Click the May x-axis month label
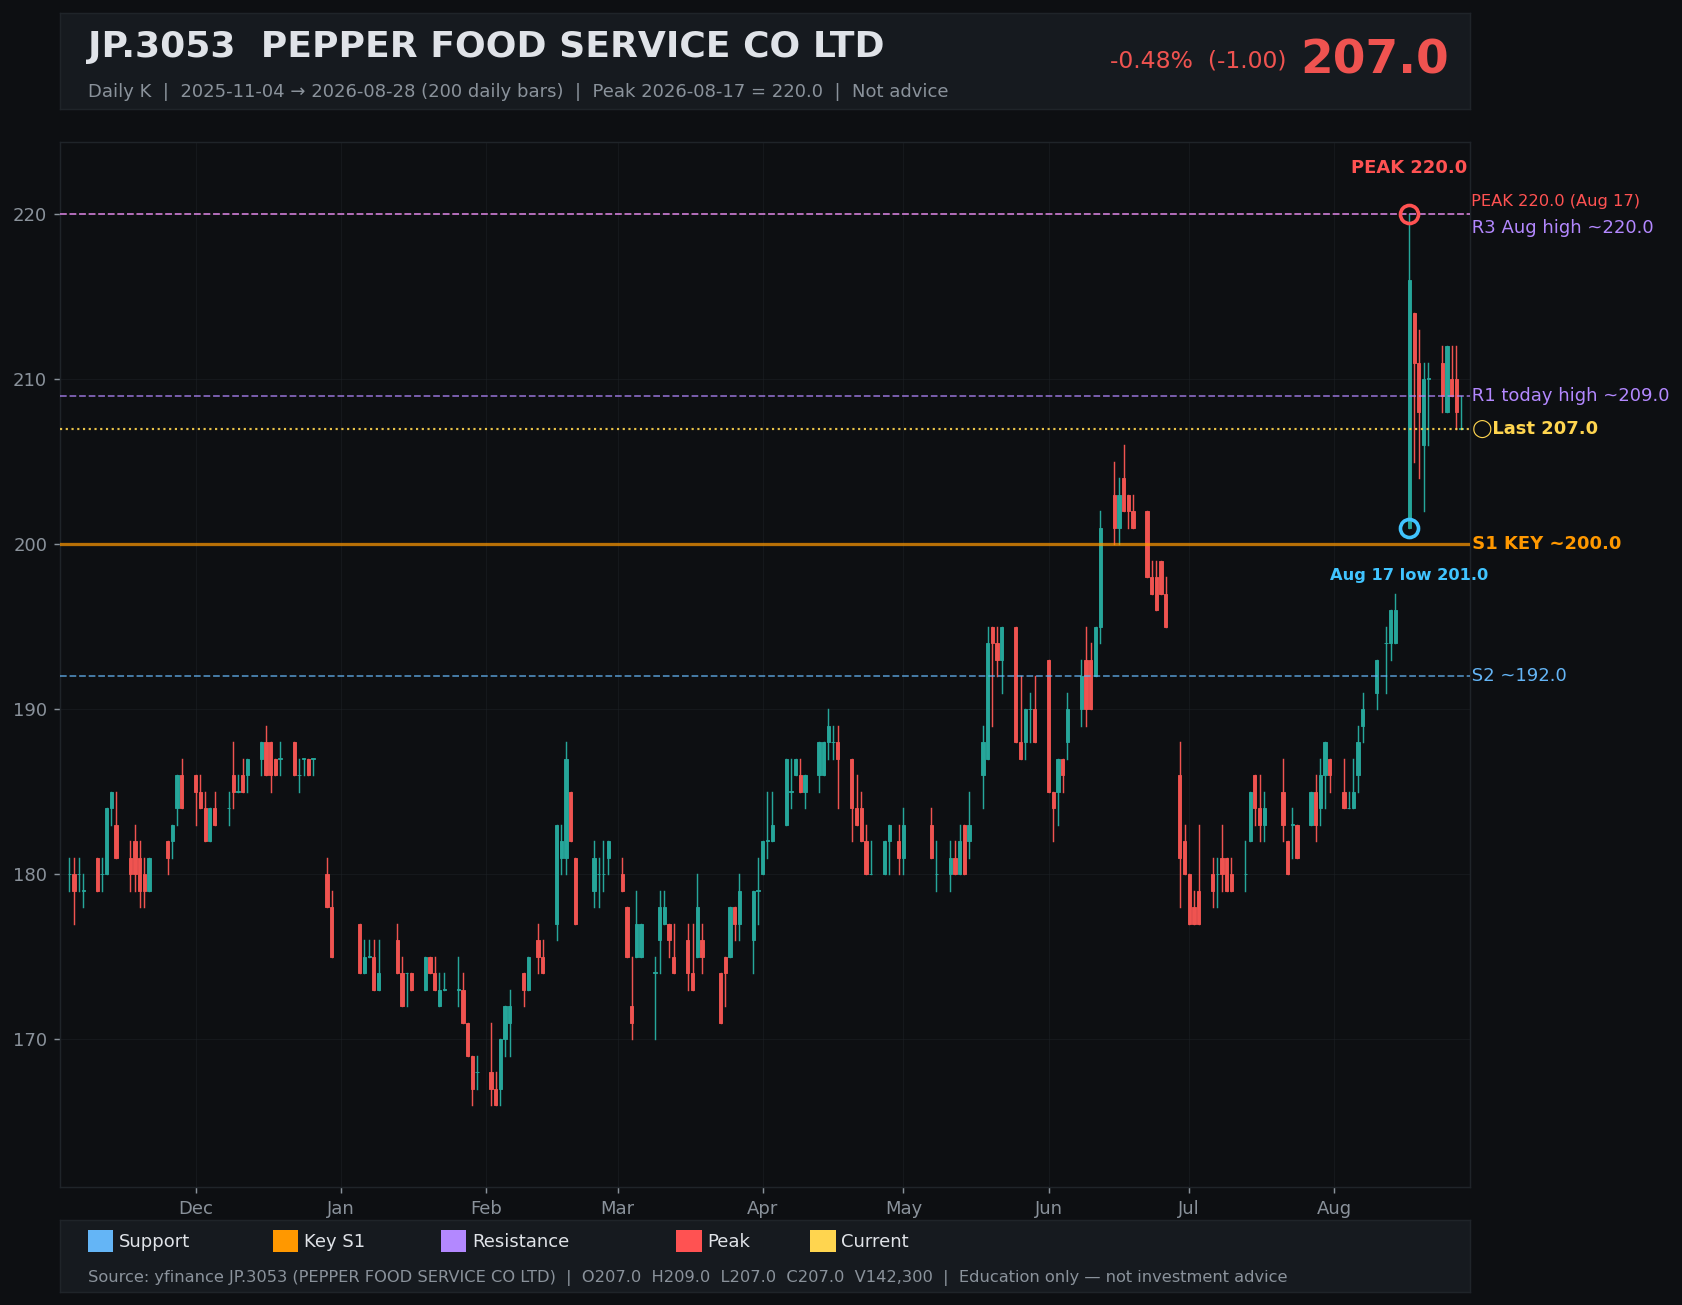The image size is (1682, 1305). point(904,1208)
